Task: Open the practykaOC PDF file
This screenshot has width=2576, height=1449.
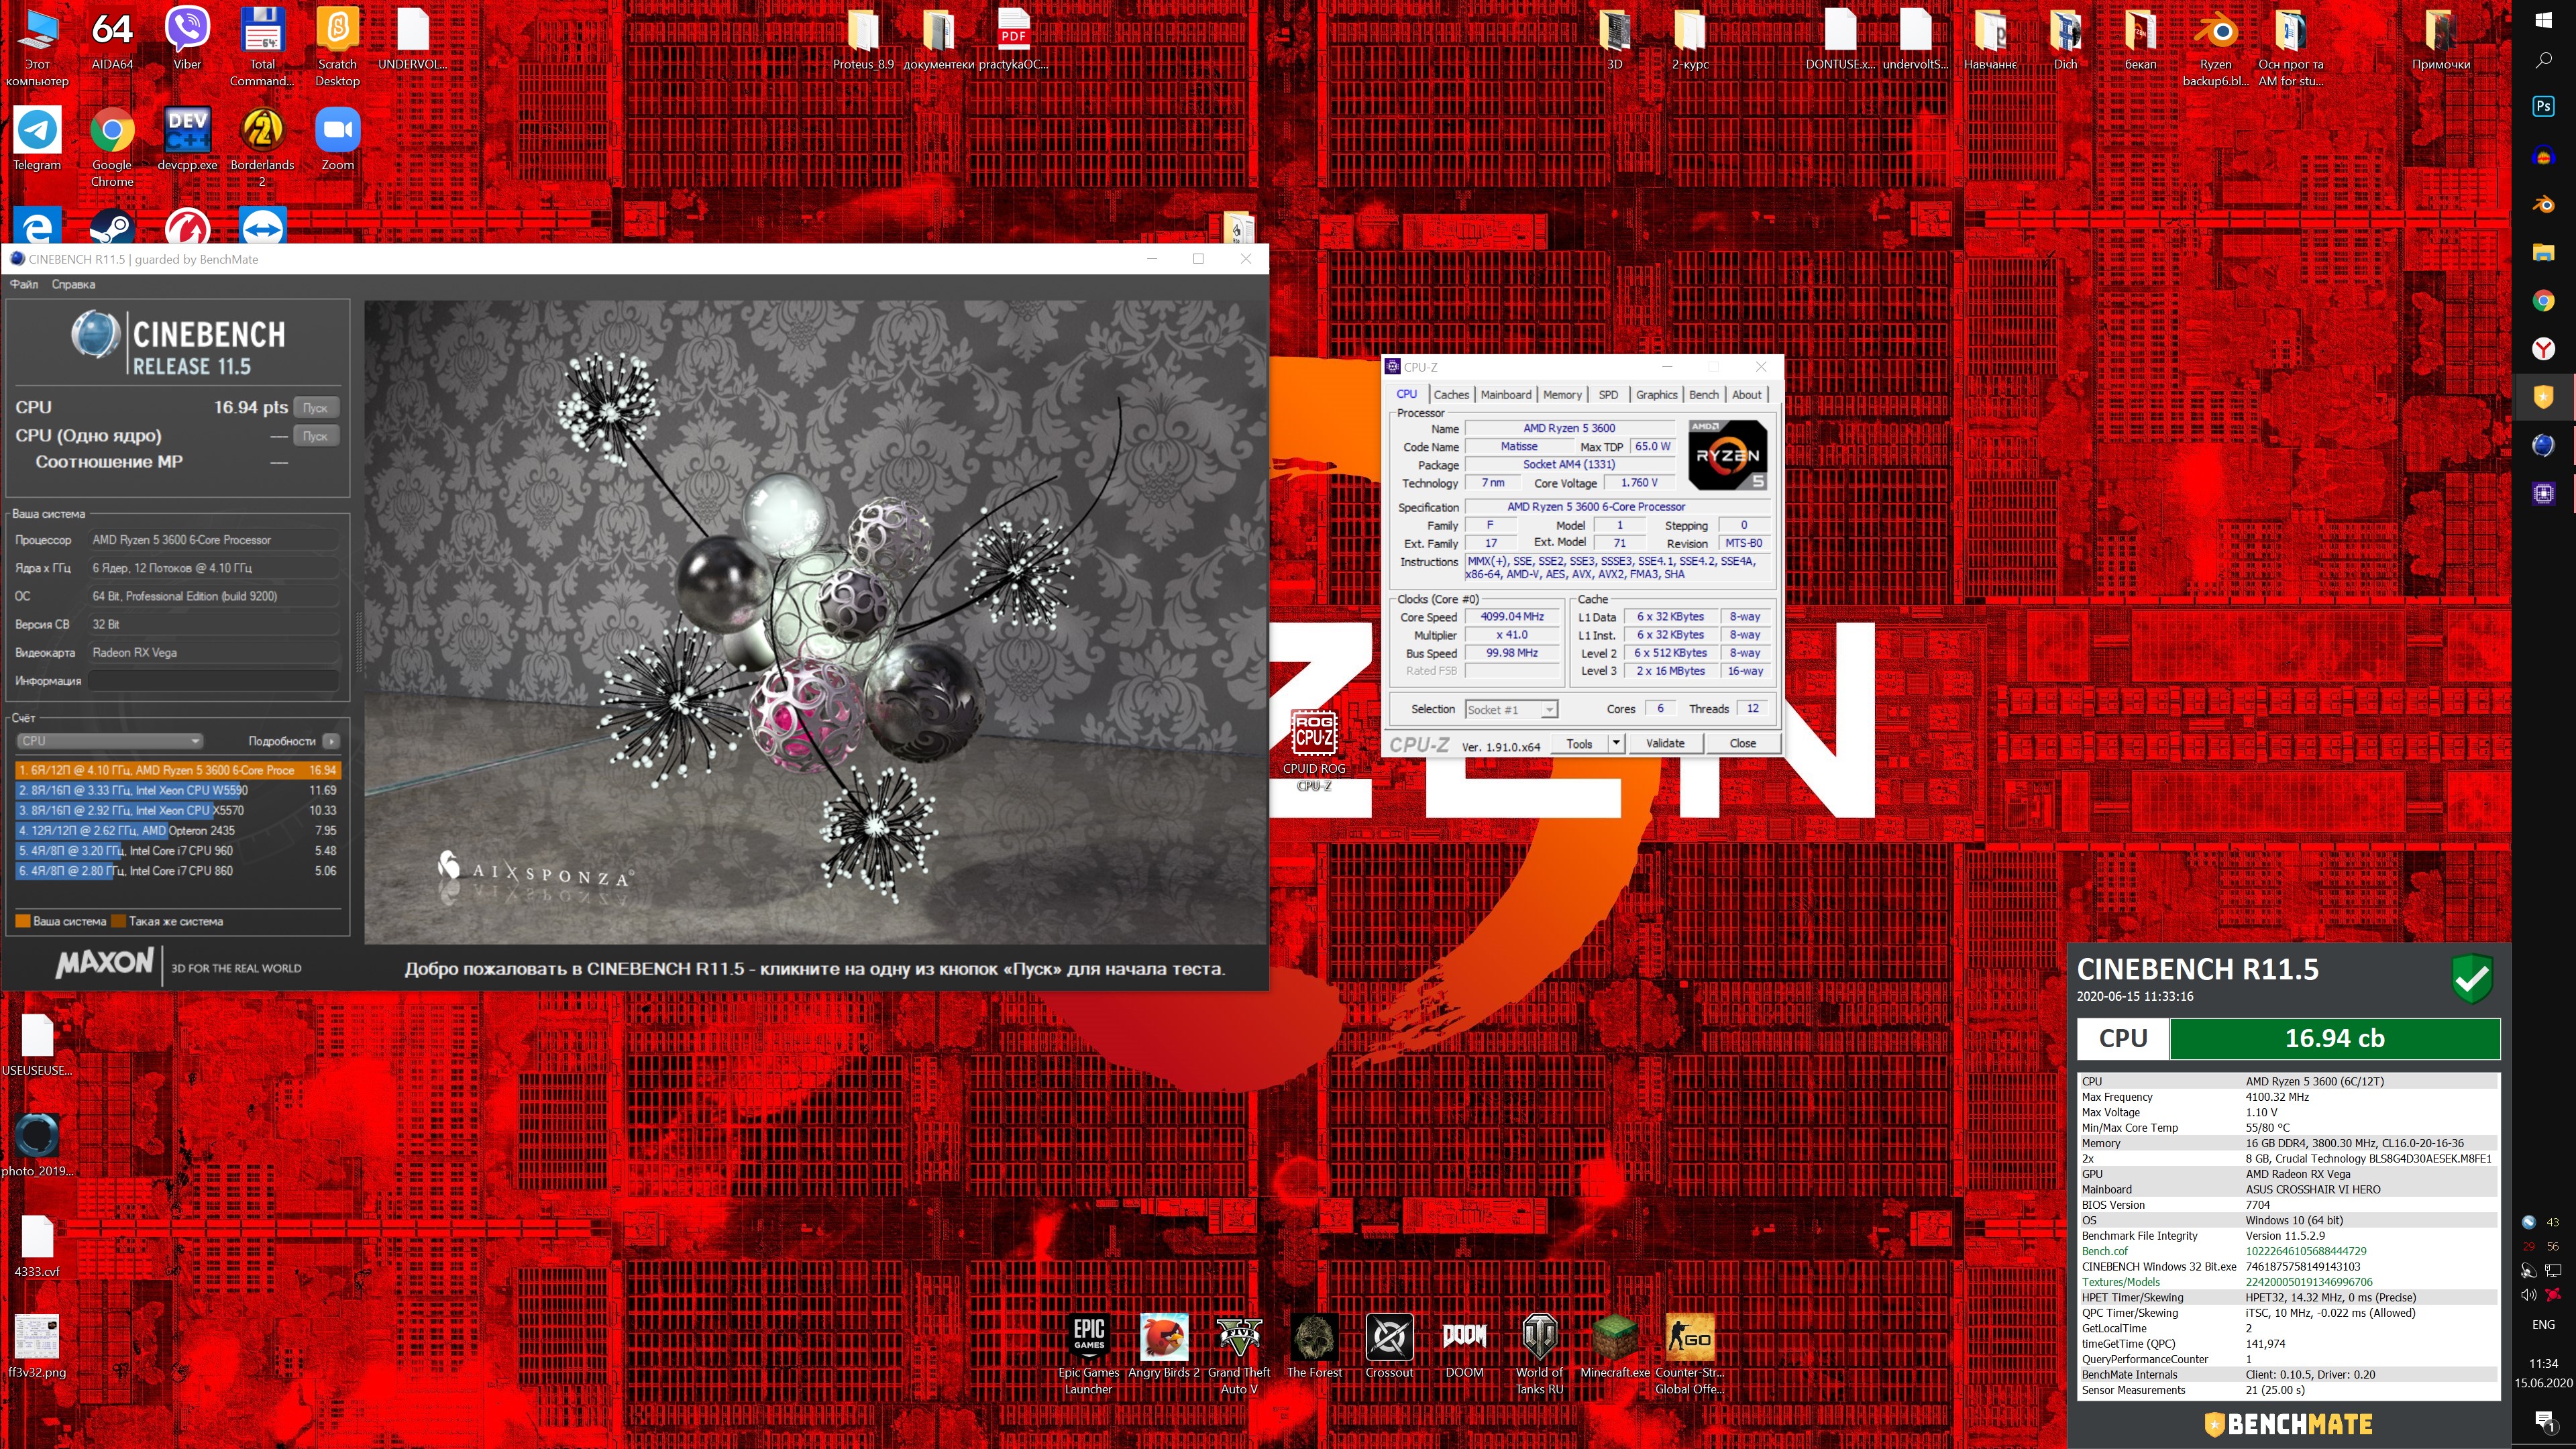Action: (x=1013, y=40)
